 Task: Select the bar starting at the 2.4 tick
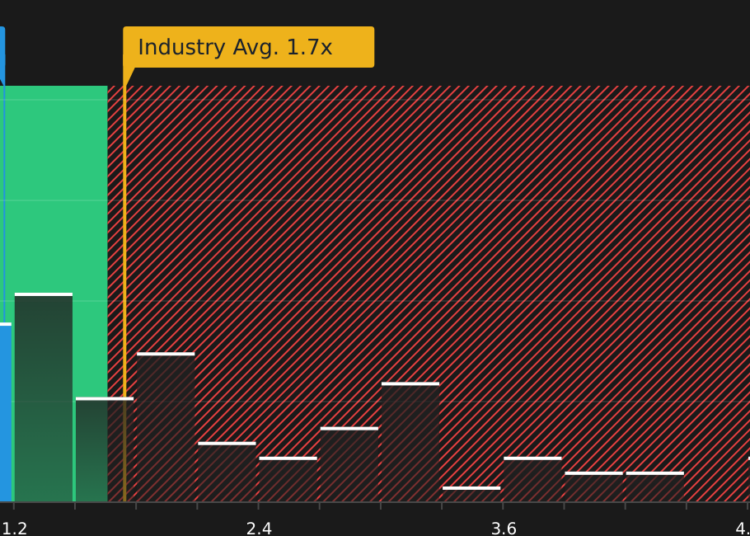[288, 479]
